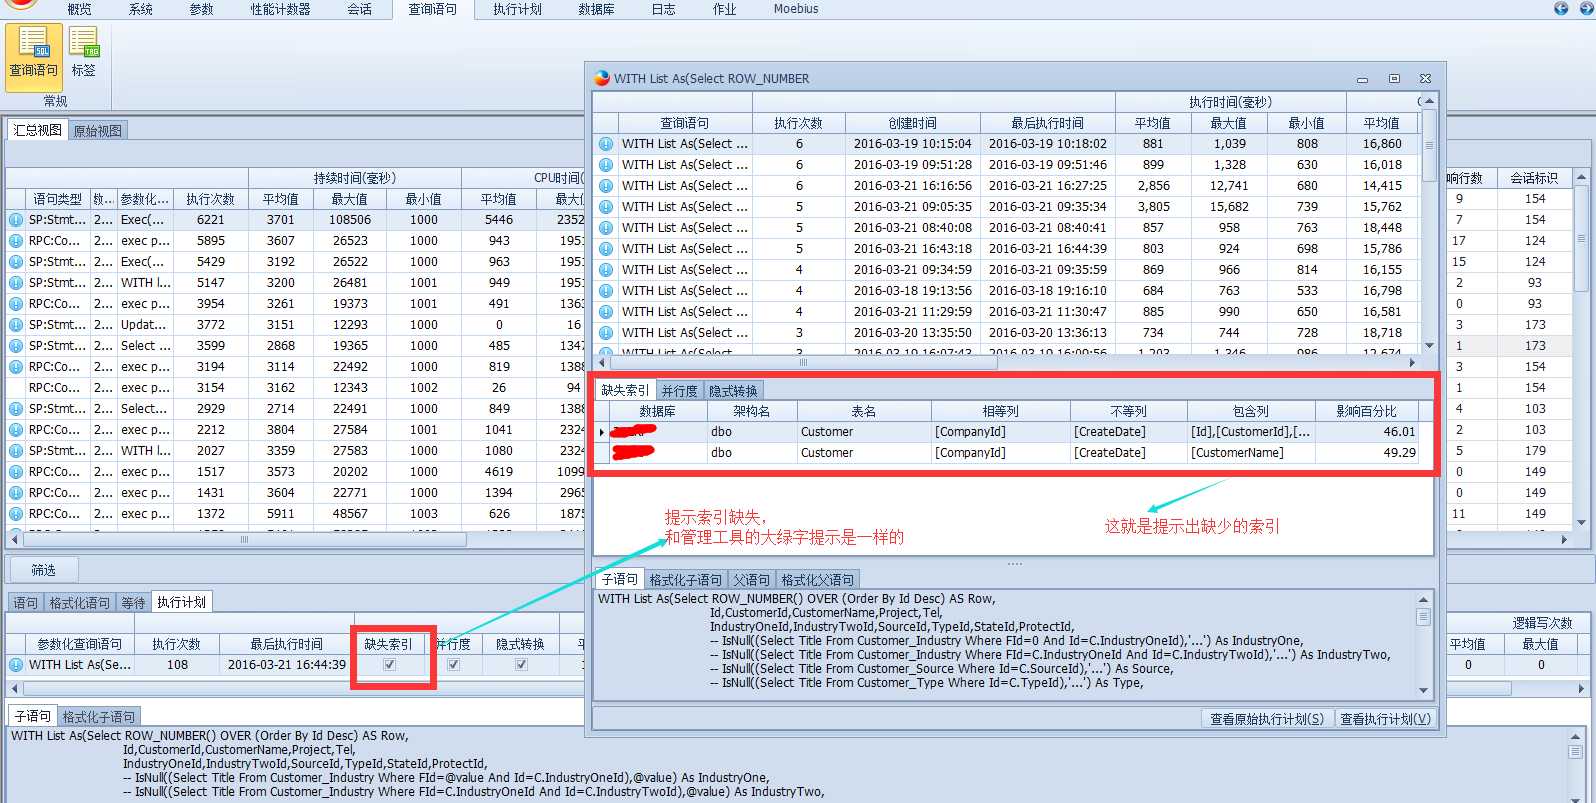Image resolution: width=1596 pixels, height=803 pixels.
Task: Click the info icon on the 1372 row
Action: point(16,514)
